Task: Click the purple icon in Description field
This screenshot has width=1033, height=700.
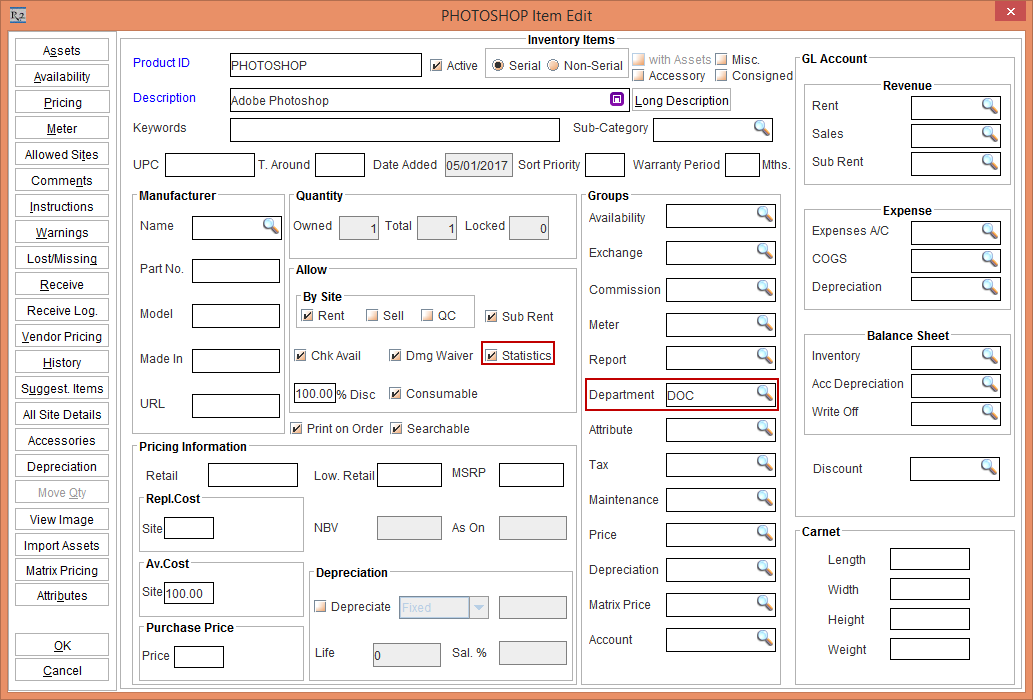Action: 617,99
